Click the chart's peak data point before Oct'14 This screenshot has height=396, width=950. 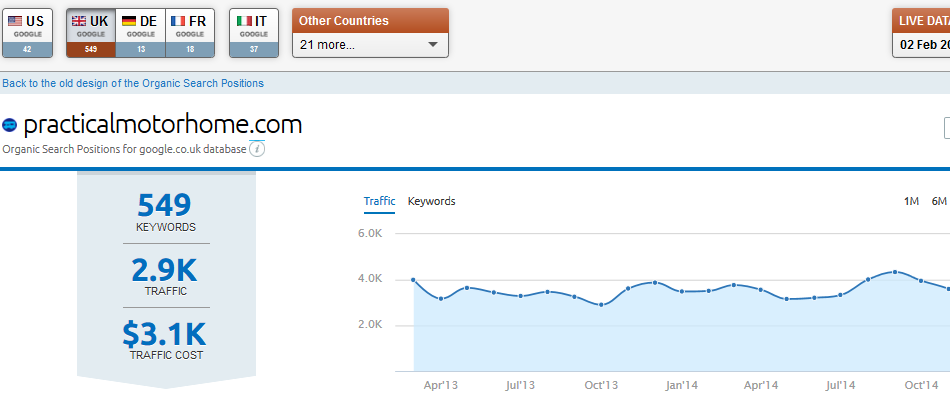[x=895, y=272]
